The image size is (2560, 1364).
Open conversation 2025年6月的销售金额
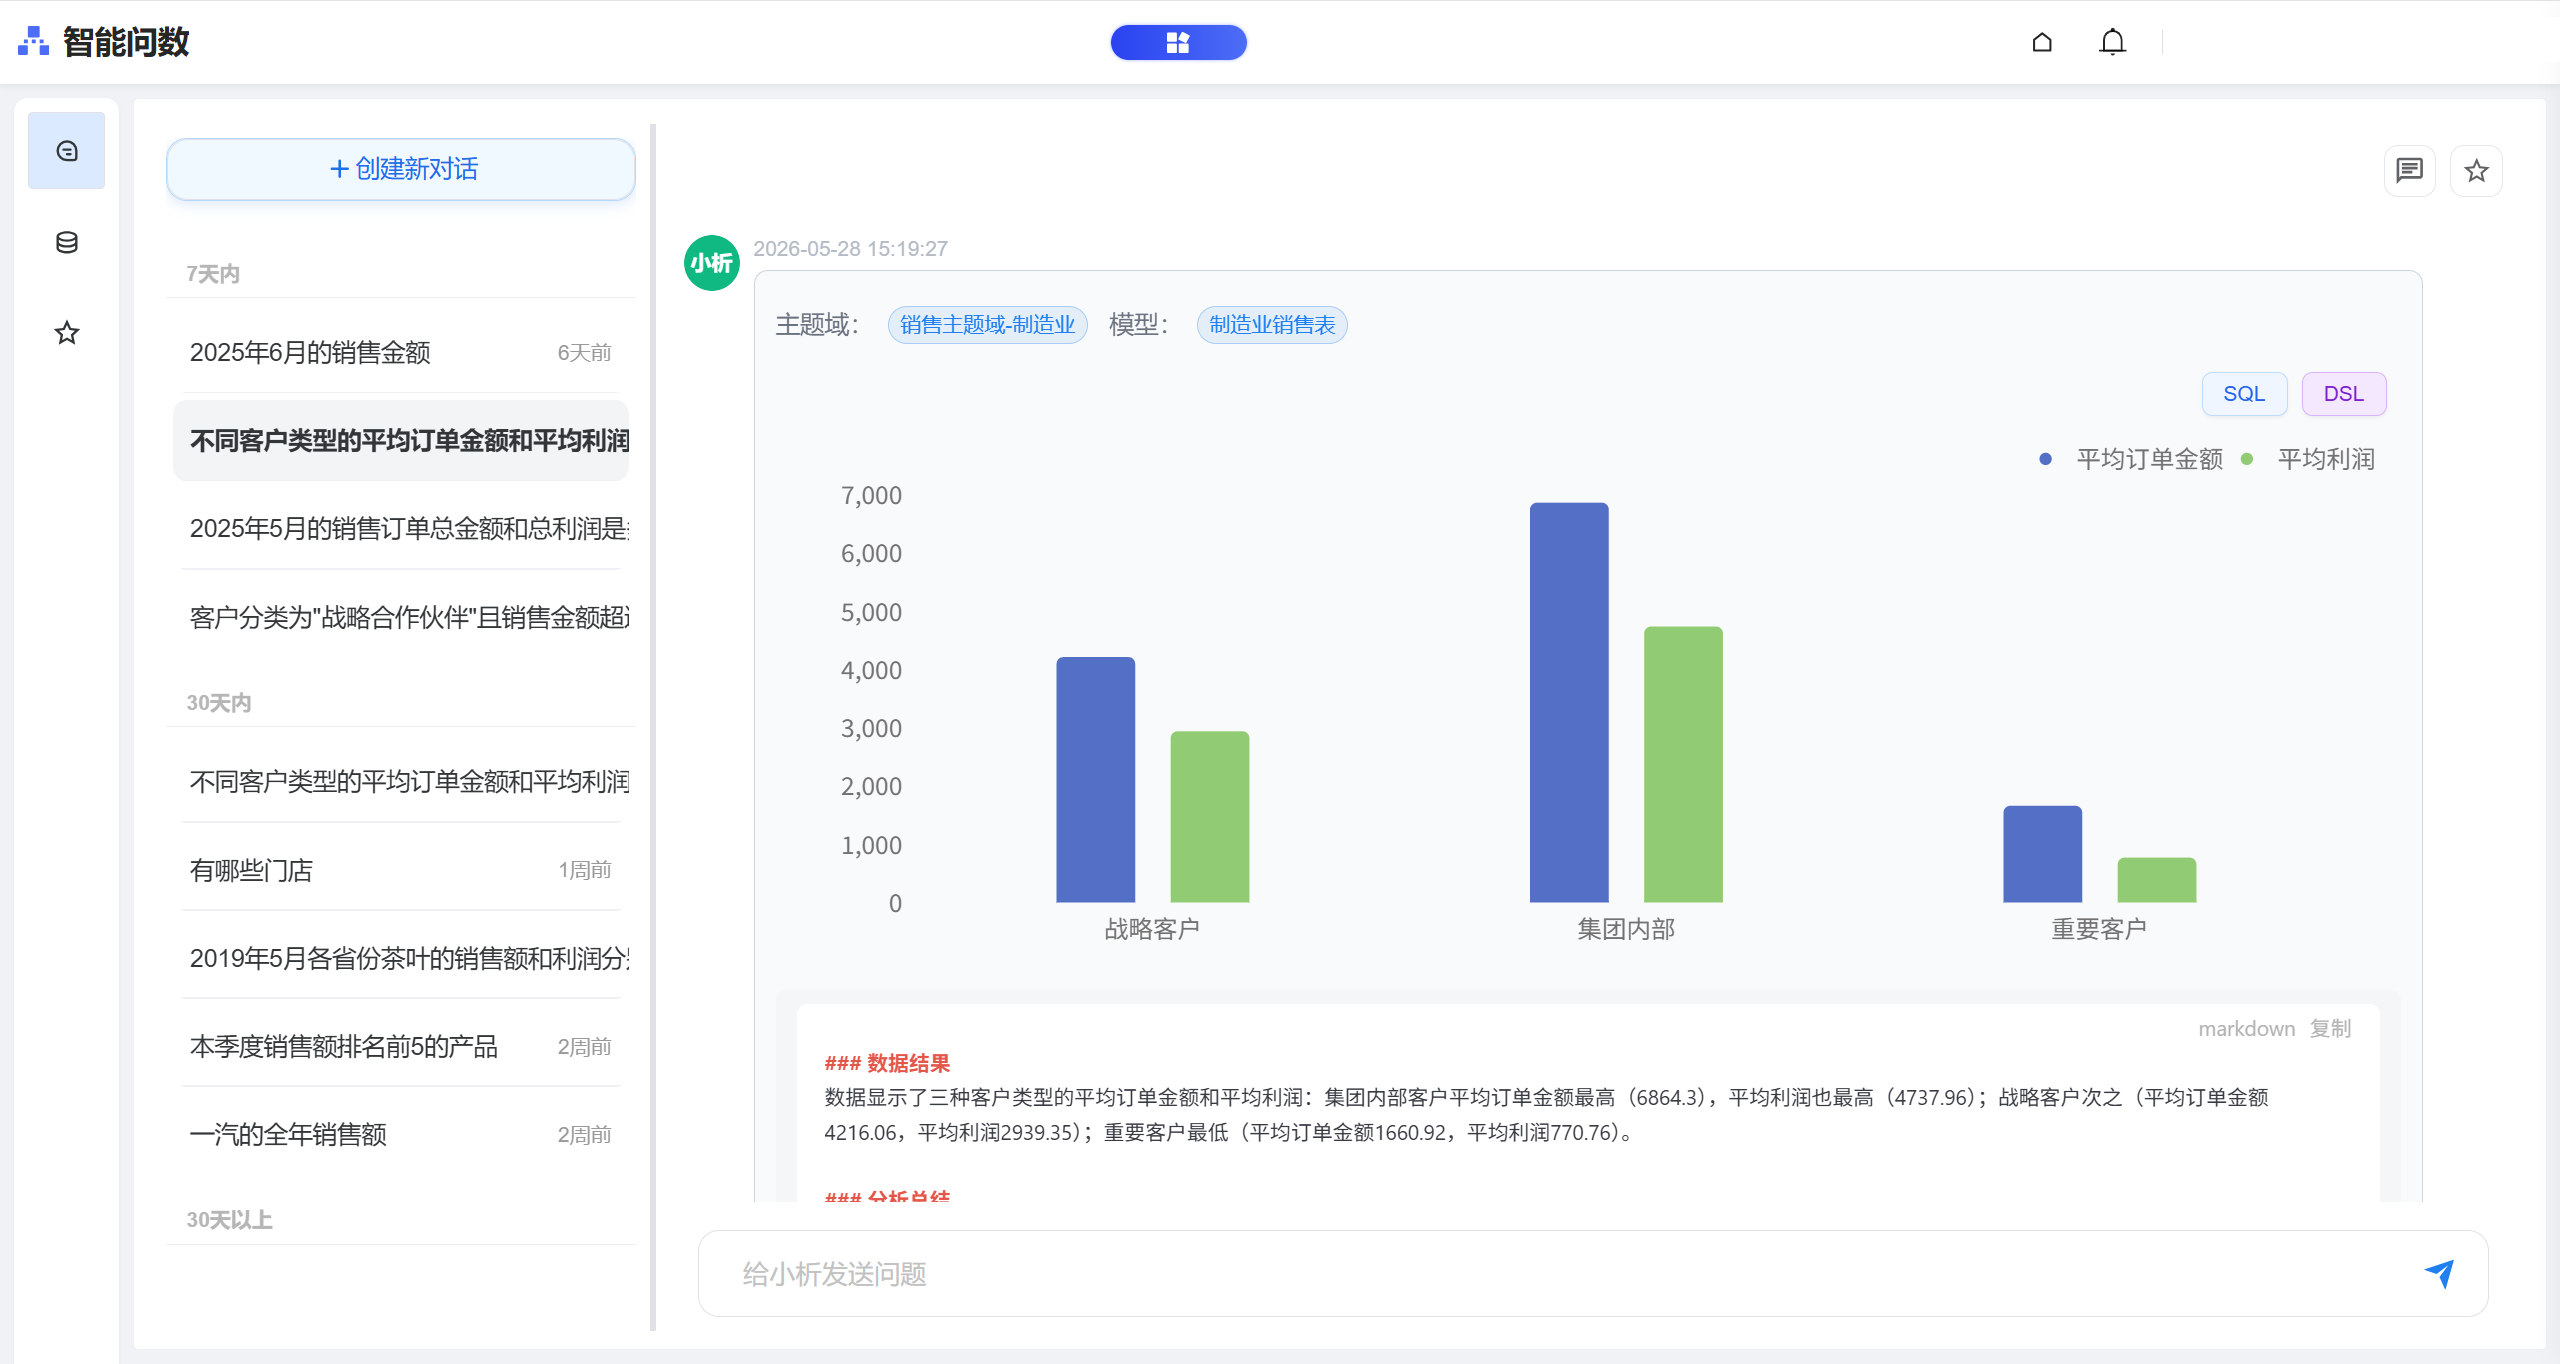[x=401, y=352]
